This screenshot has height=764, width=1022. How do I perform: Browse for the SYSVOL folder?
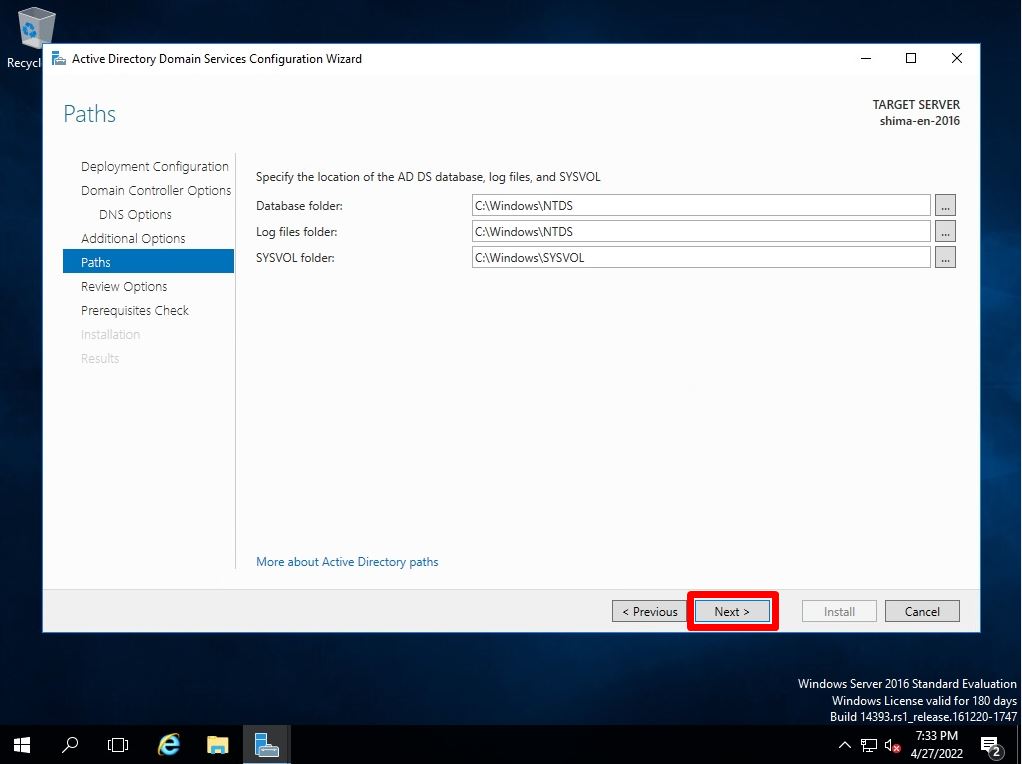pos(945,257)
